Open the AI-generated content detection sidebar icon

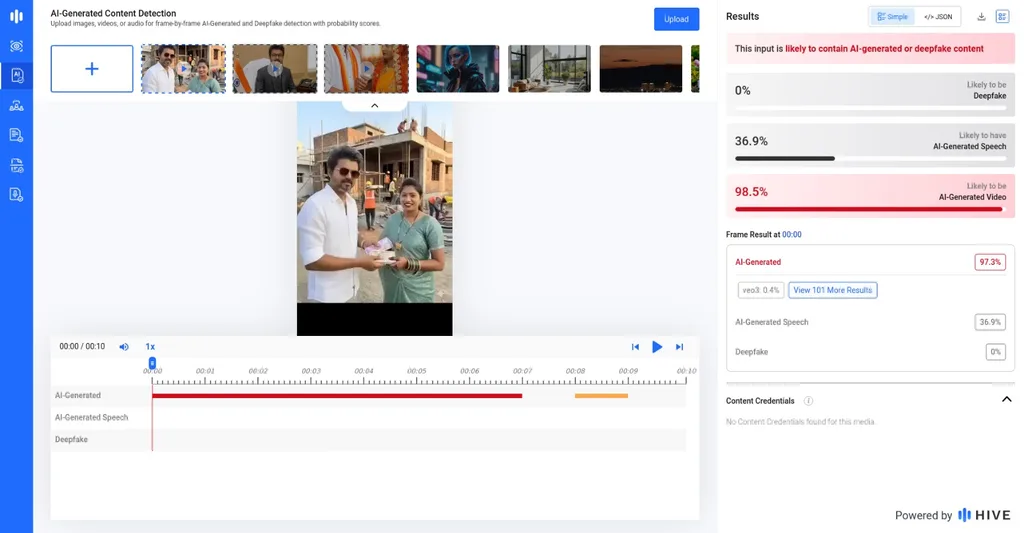[x=16, y=76]
